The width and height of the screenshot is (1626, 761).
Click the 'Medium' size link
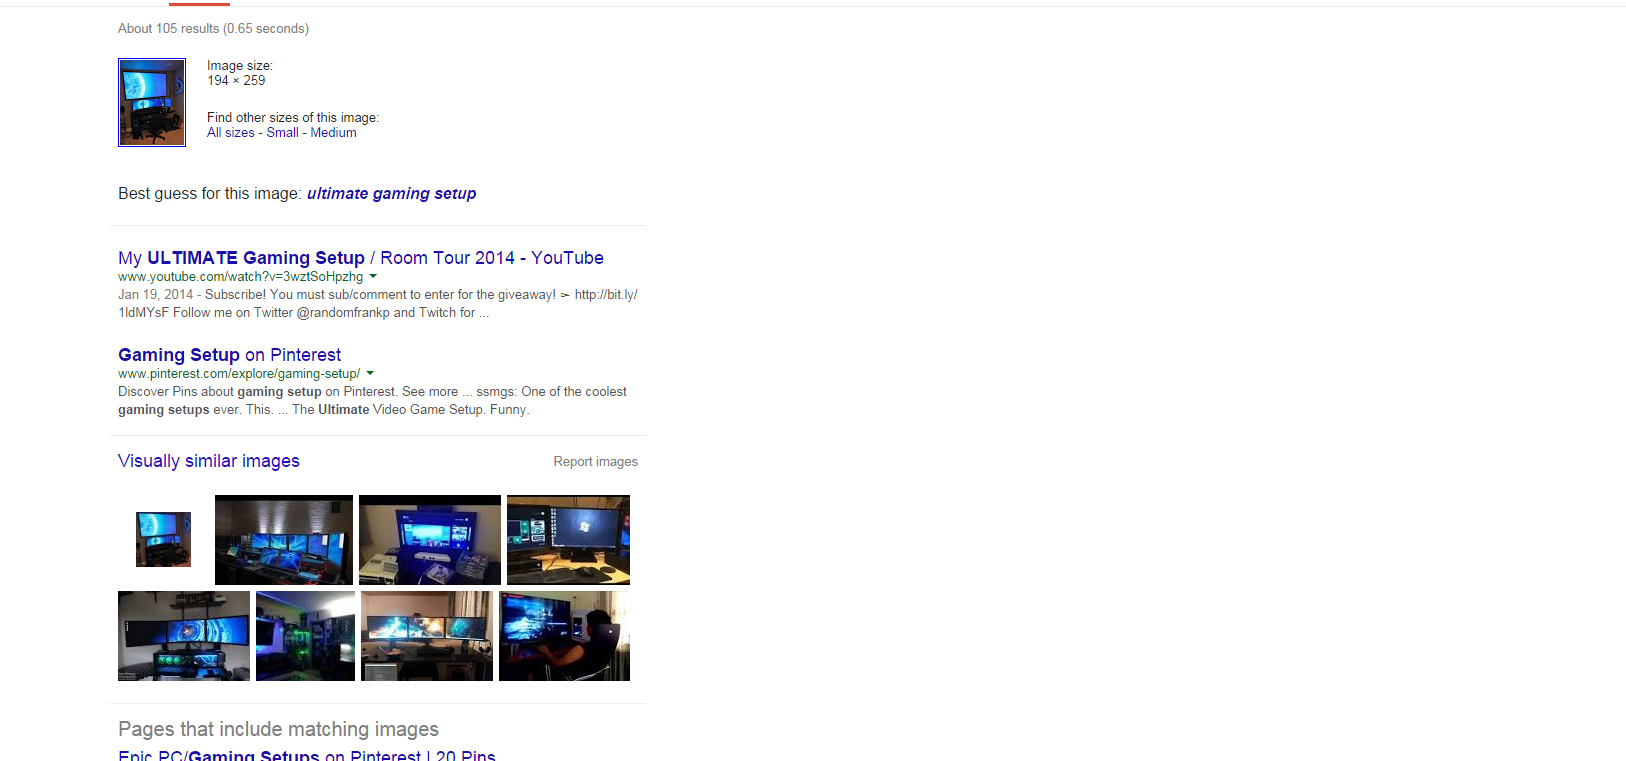[x=333, y=133]
